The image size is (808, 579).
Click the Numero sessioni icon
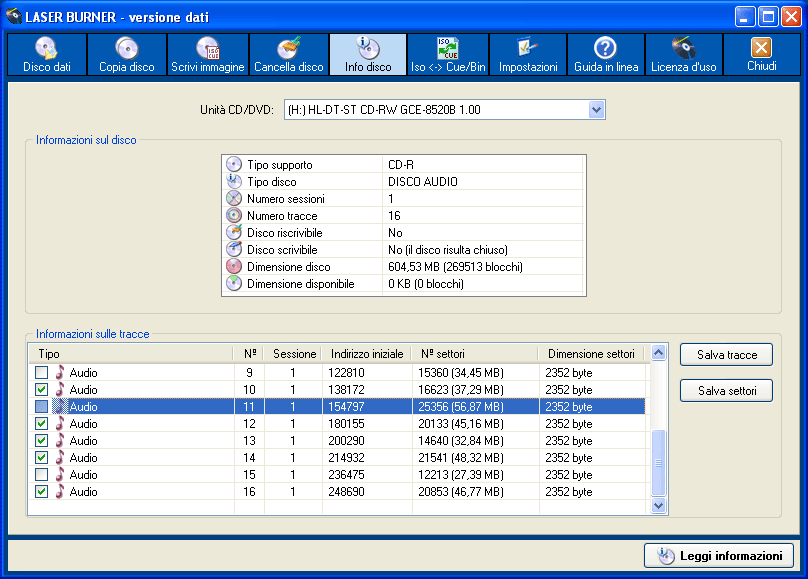click(234, 198)
